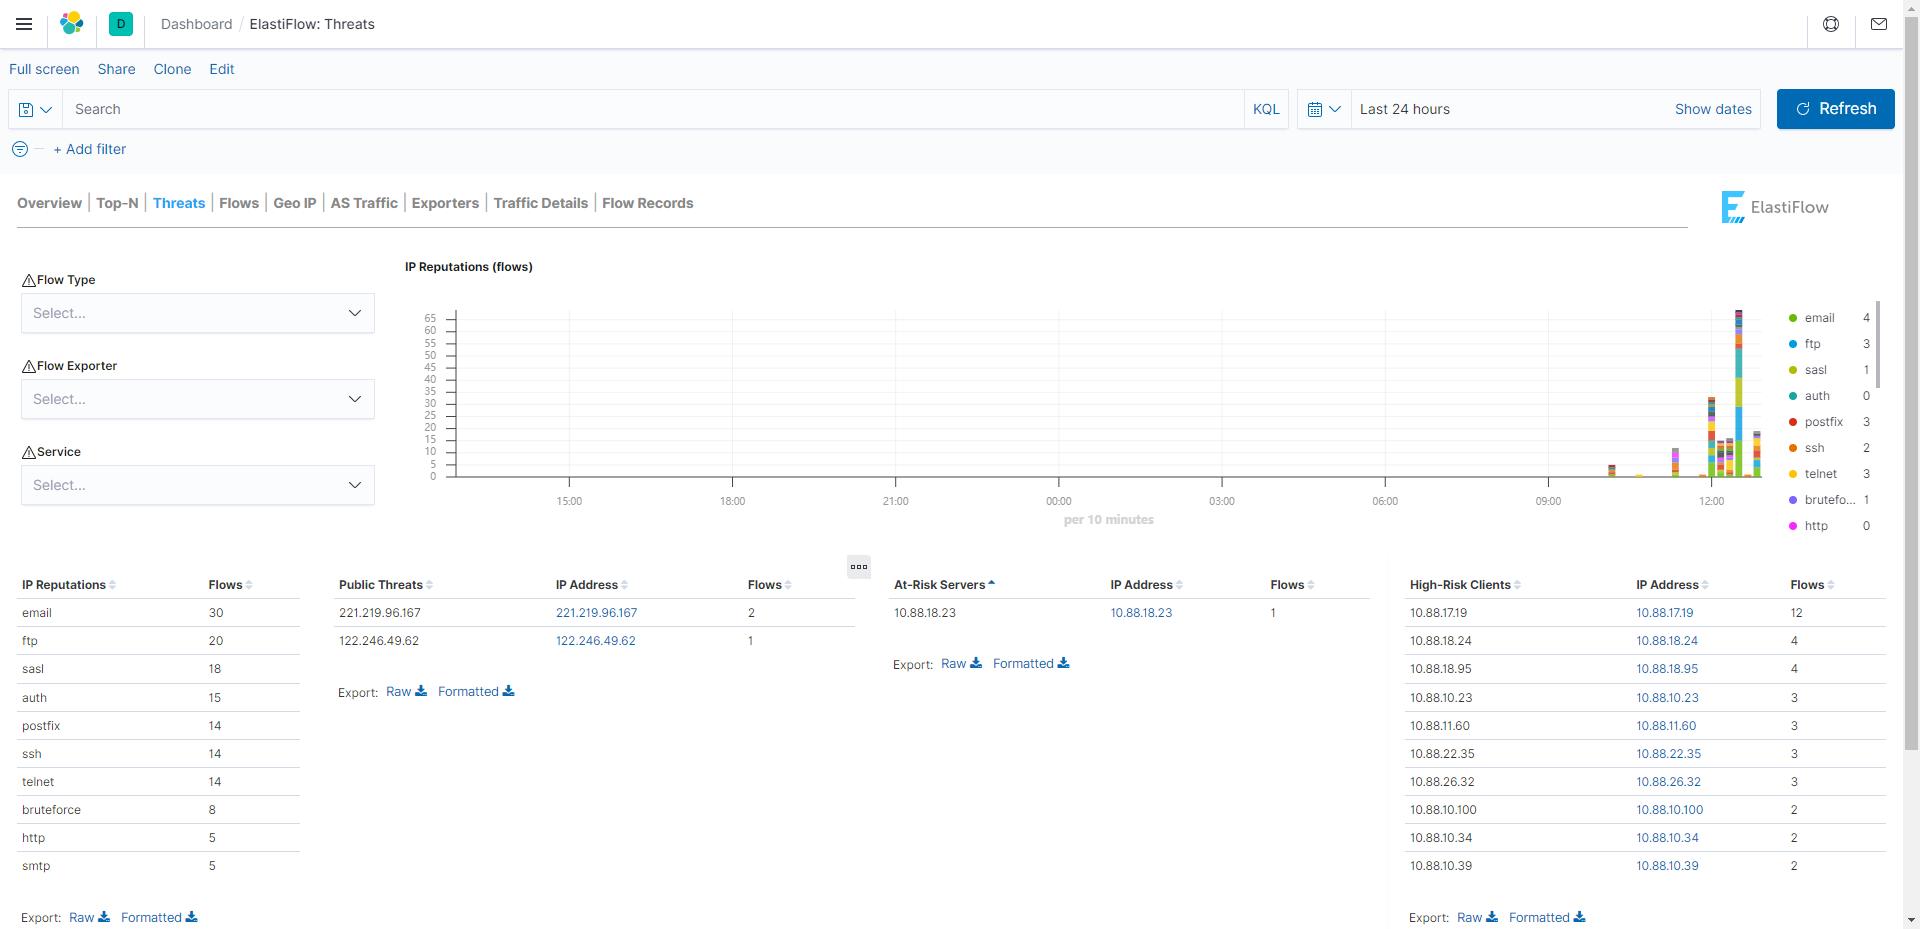Open the 10.88.10.100 client IP link

click(1670, 810)
